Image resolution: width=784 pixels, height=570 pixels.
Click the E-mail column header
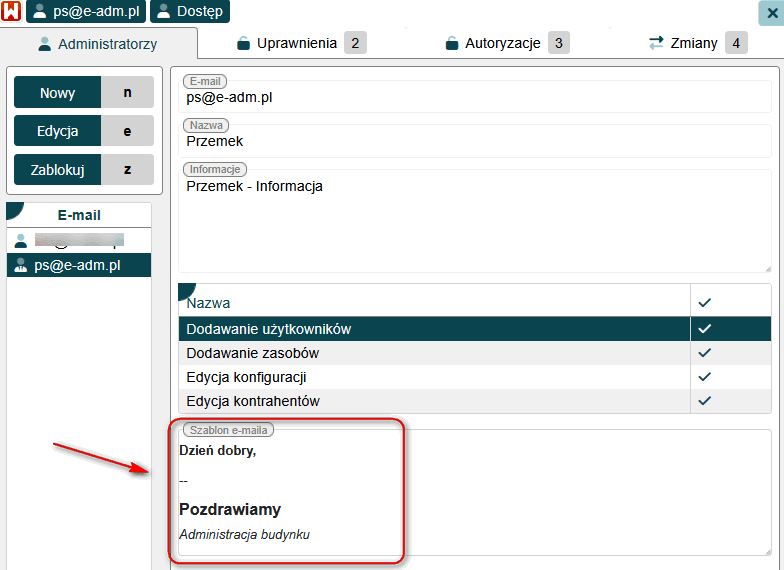(79, 215)
